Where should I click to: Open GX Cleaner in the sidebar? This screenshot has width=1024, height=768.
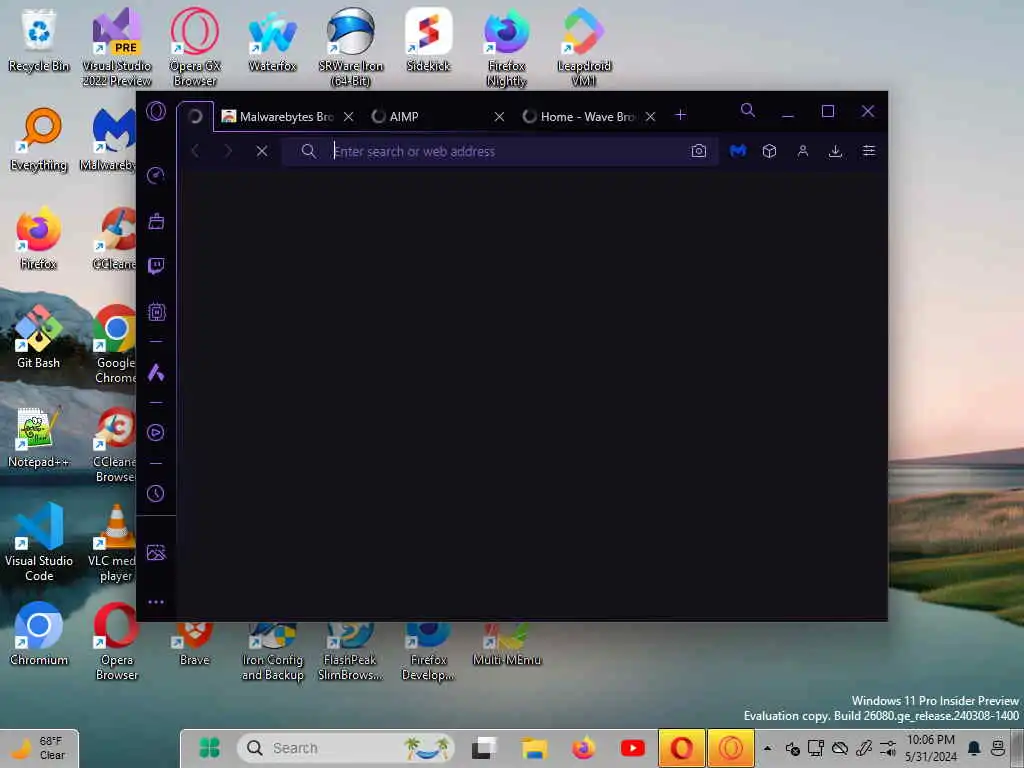click(x=156, y=221)
